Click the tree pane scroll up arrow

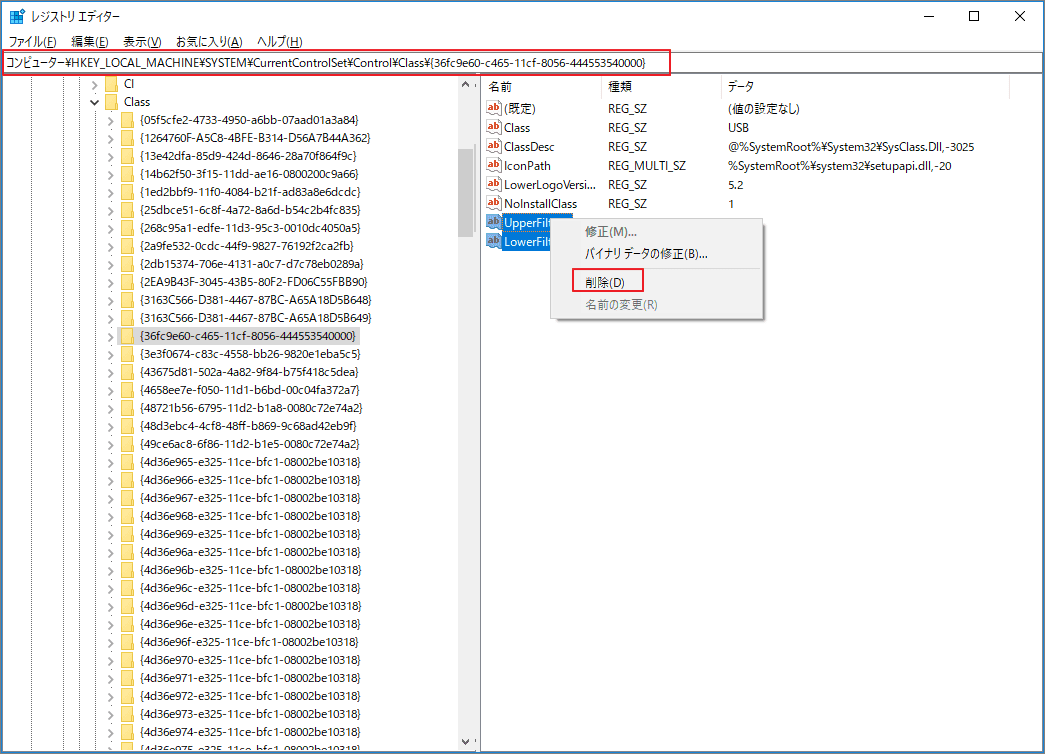465,85
